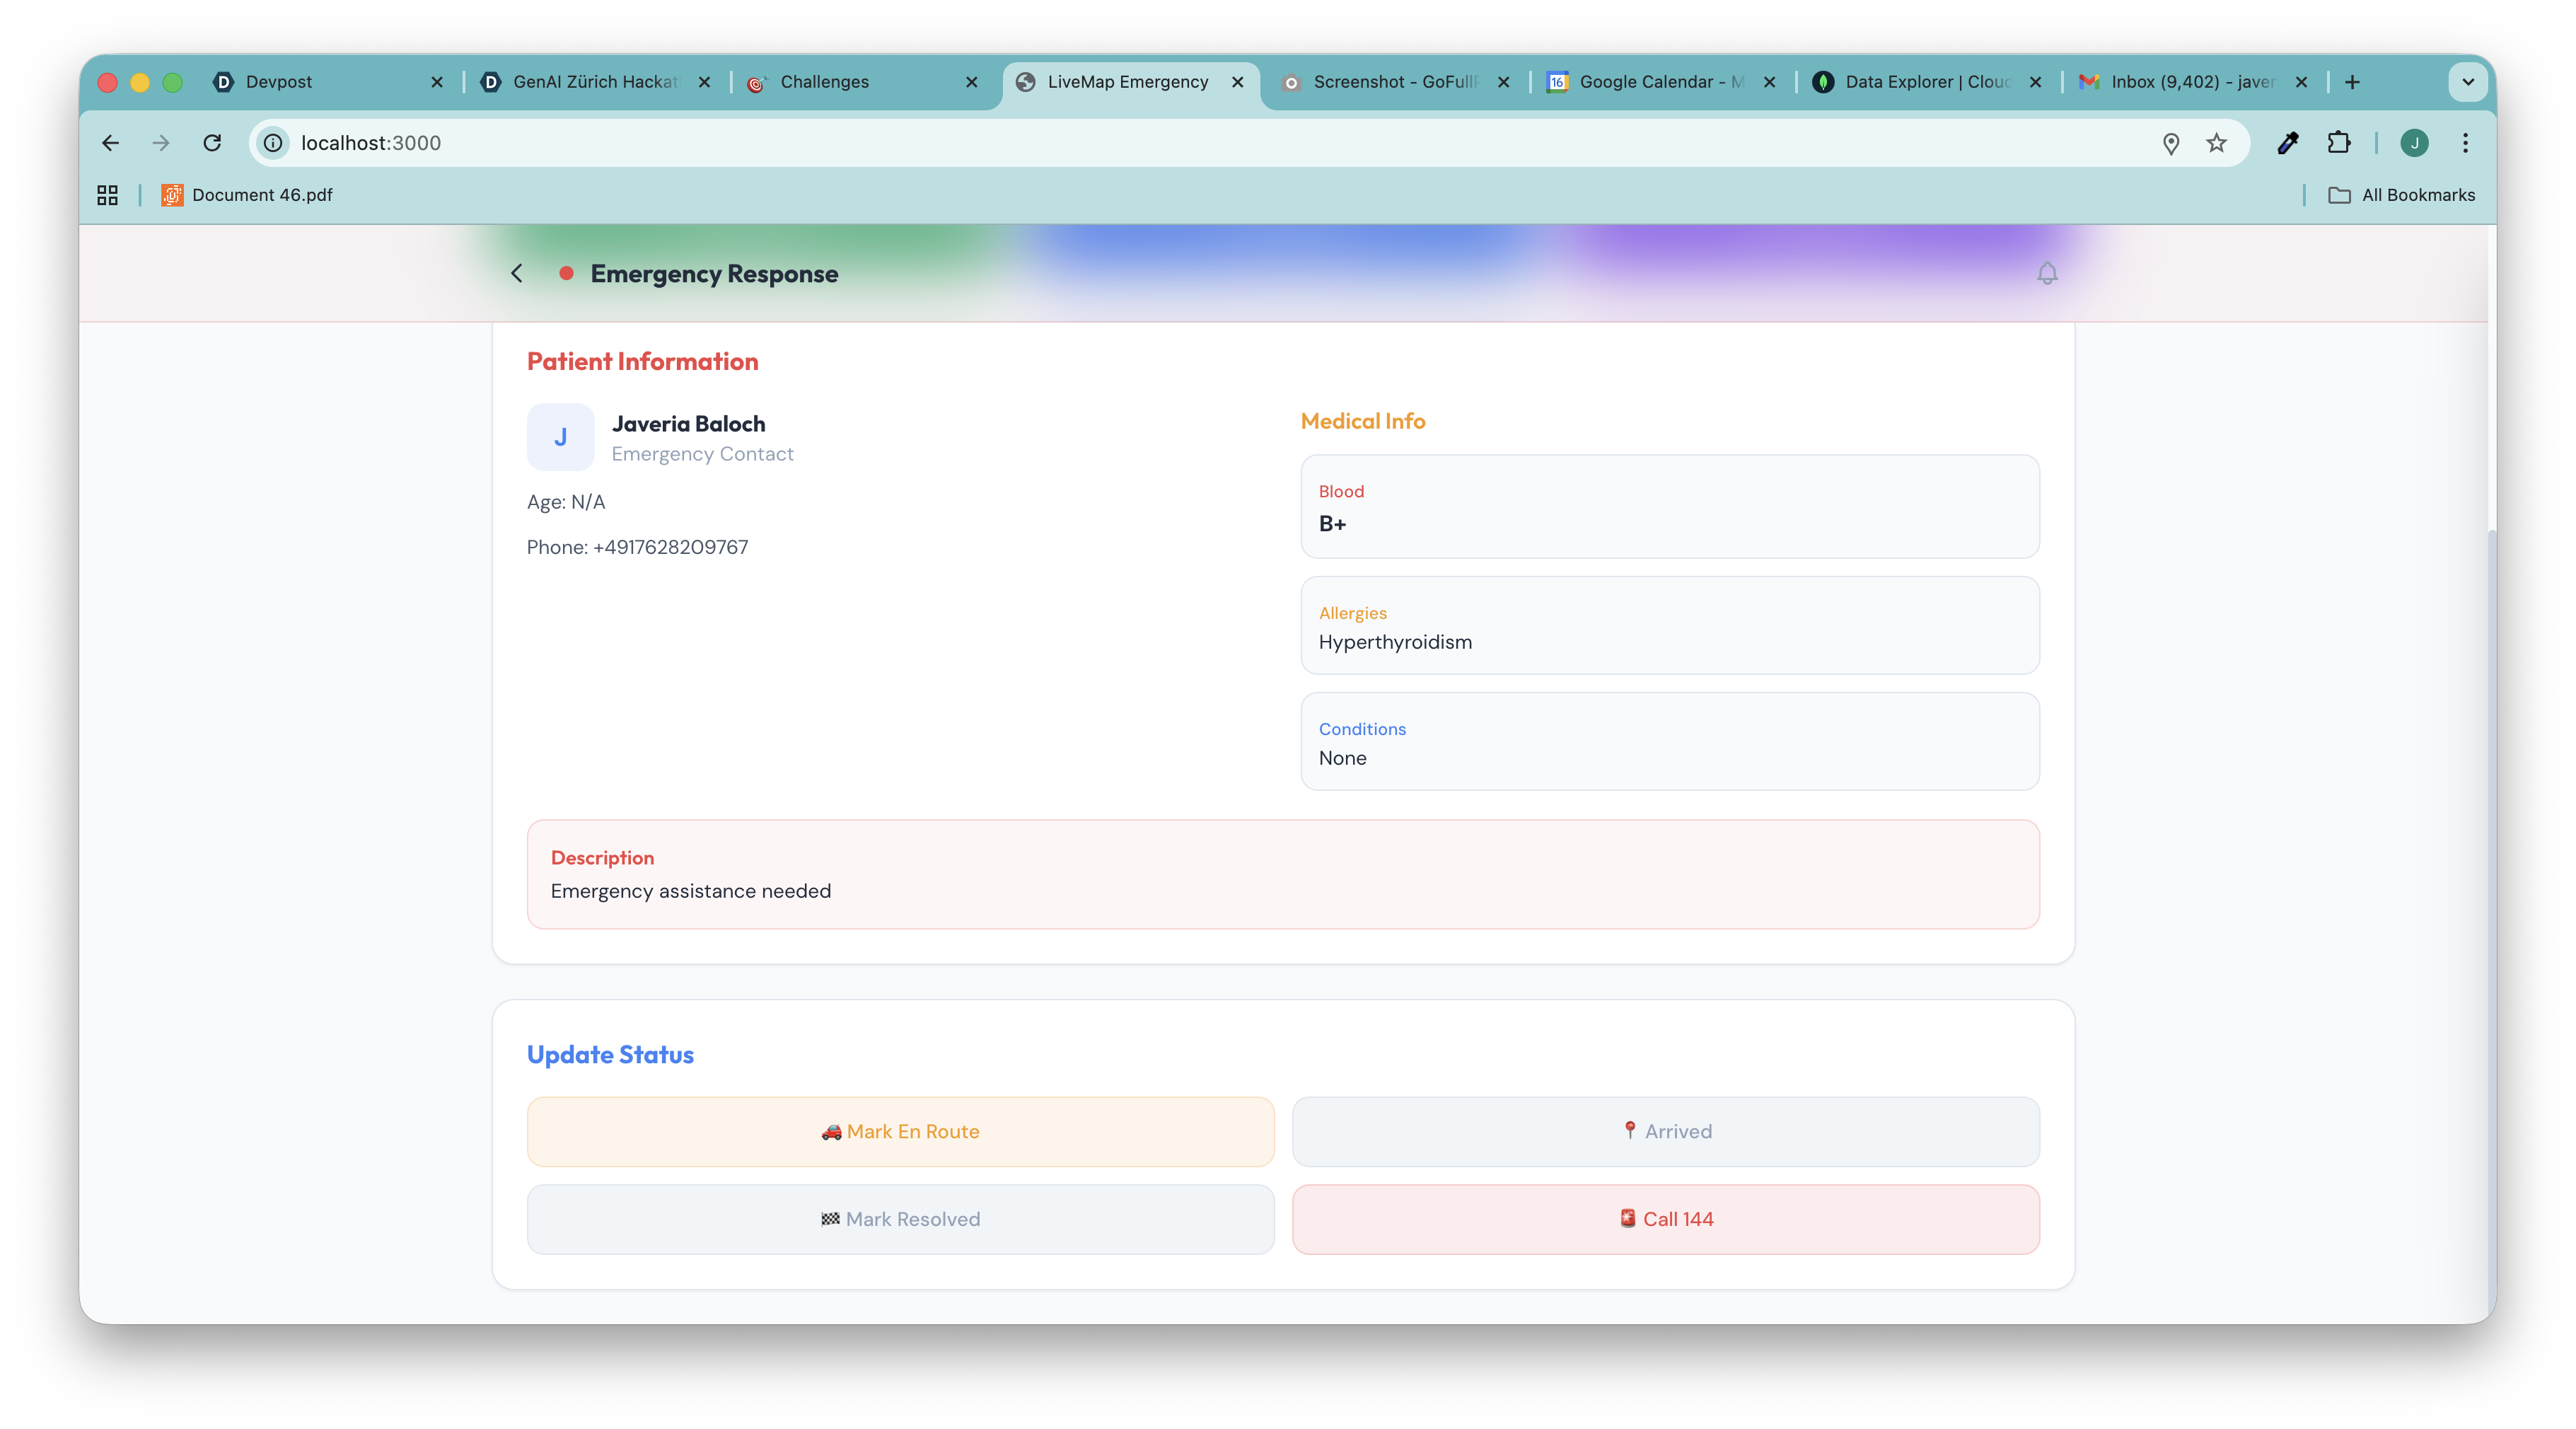Open the Extensions puzzle icon
This screenshot has width=2576, height=1429.
tap(2338, 143)
